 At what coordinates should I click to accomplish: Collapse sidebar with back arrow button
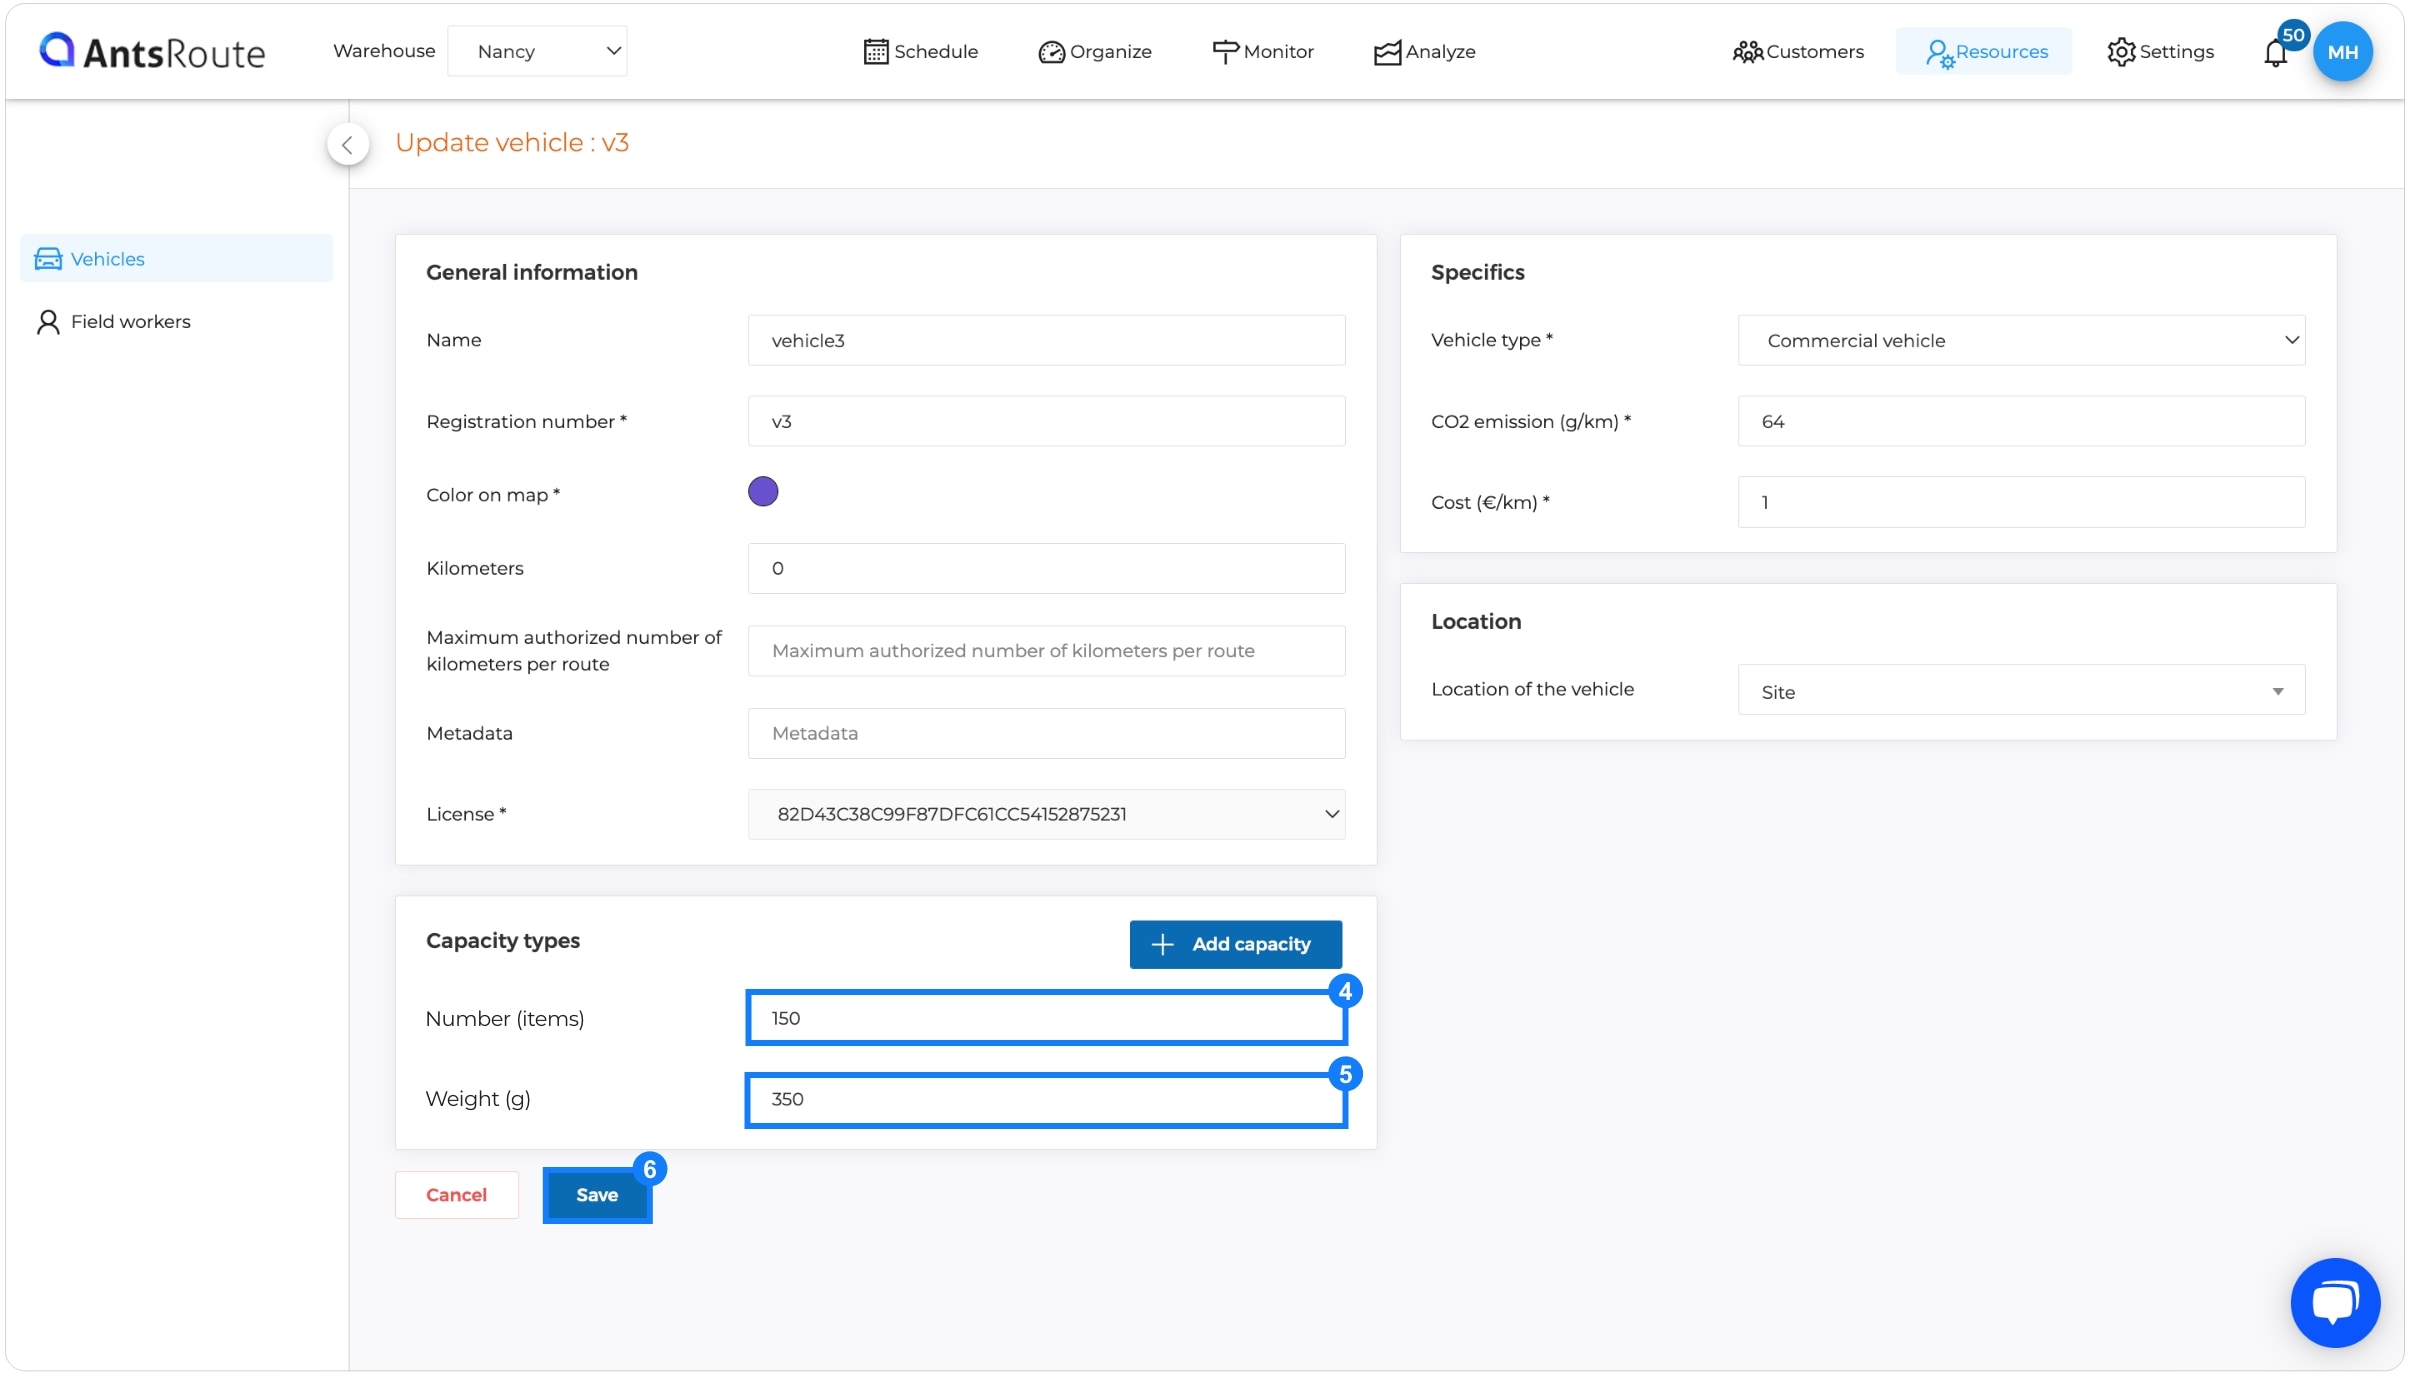tap(348, 144)
